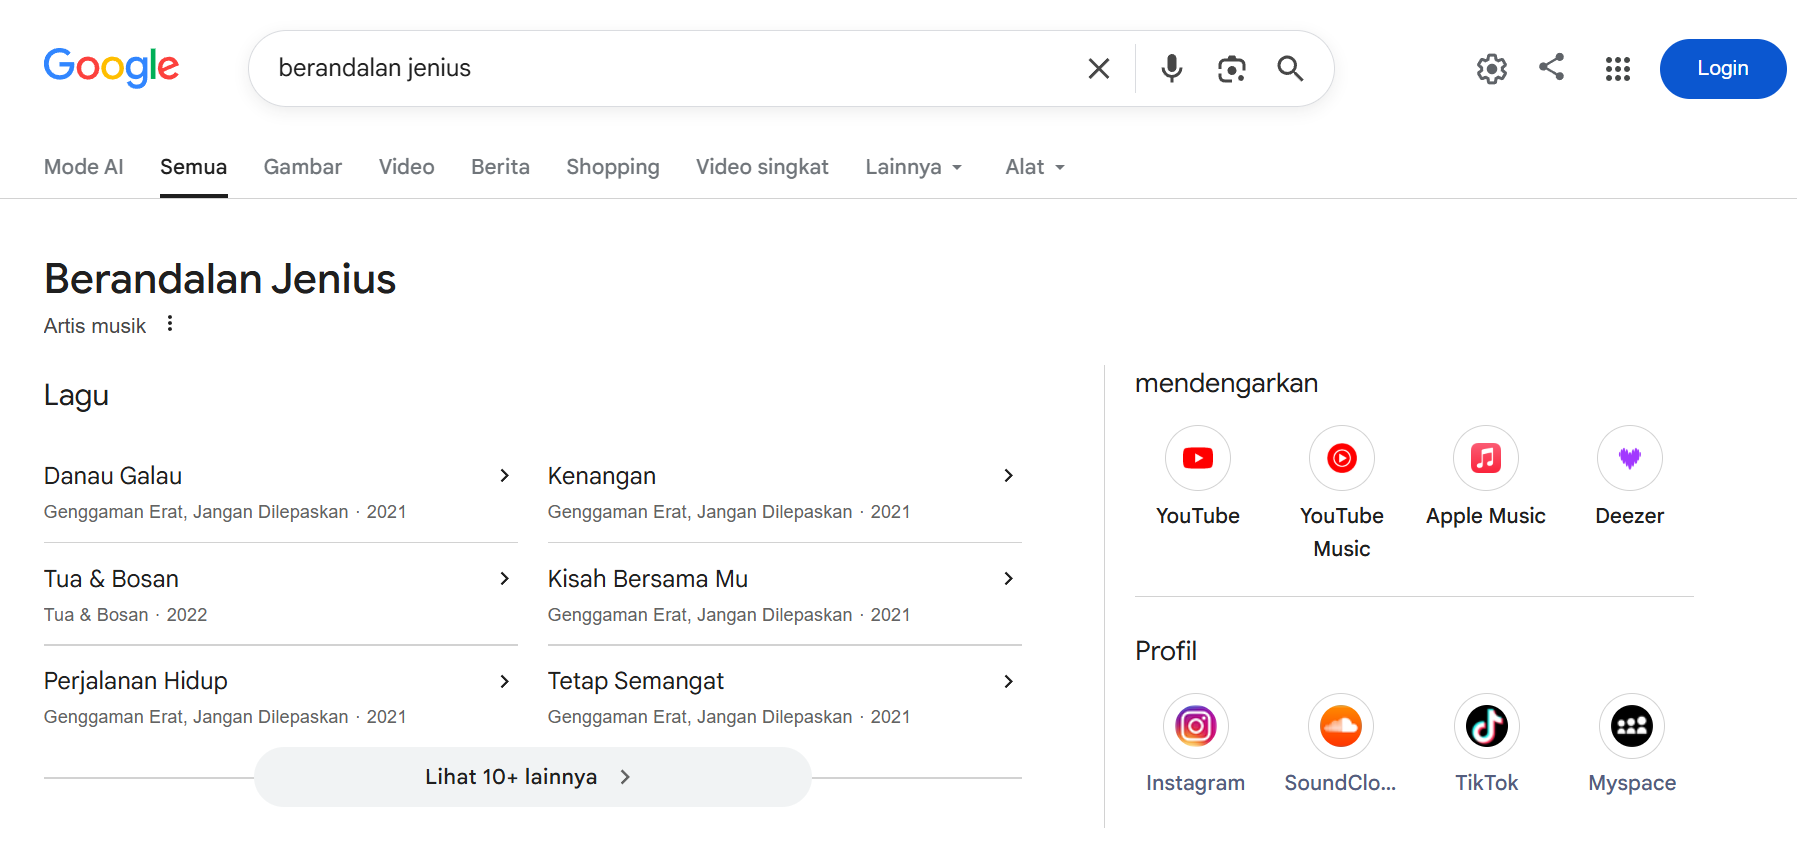The height and width of the screenshot is (862, 1797).
Task: Click the mendengarkan section heading
Action: [x=1226, y=384]
